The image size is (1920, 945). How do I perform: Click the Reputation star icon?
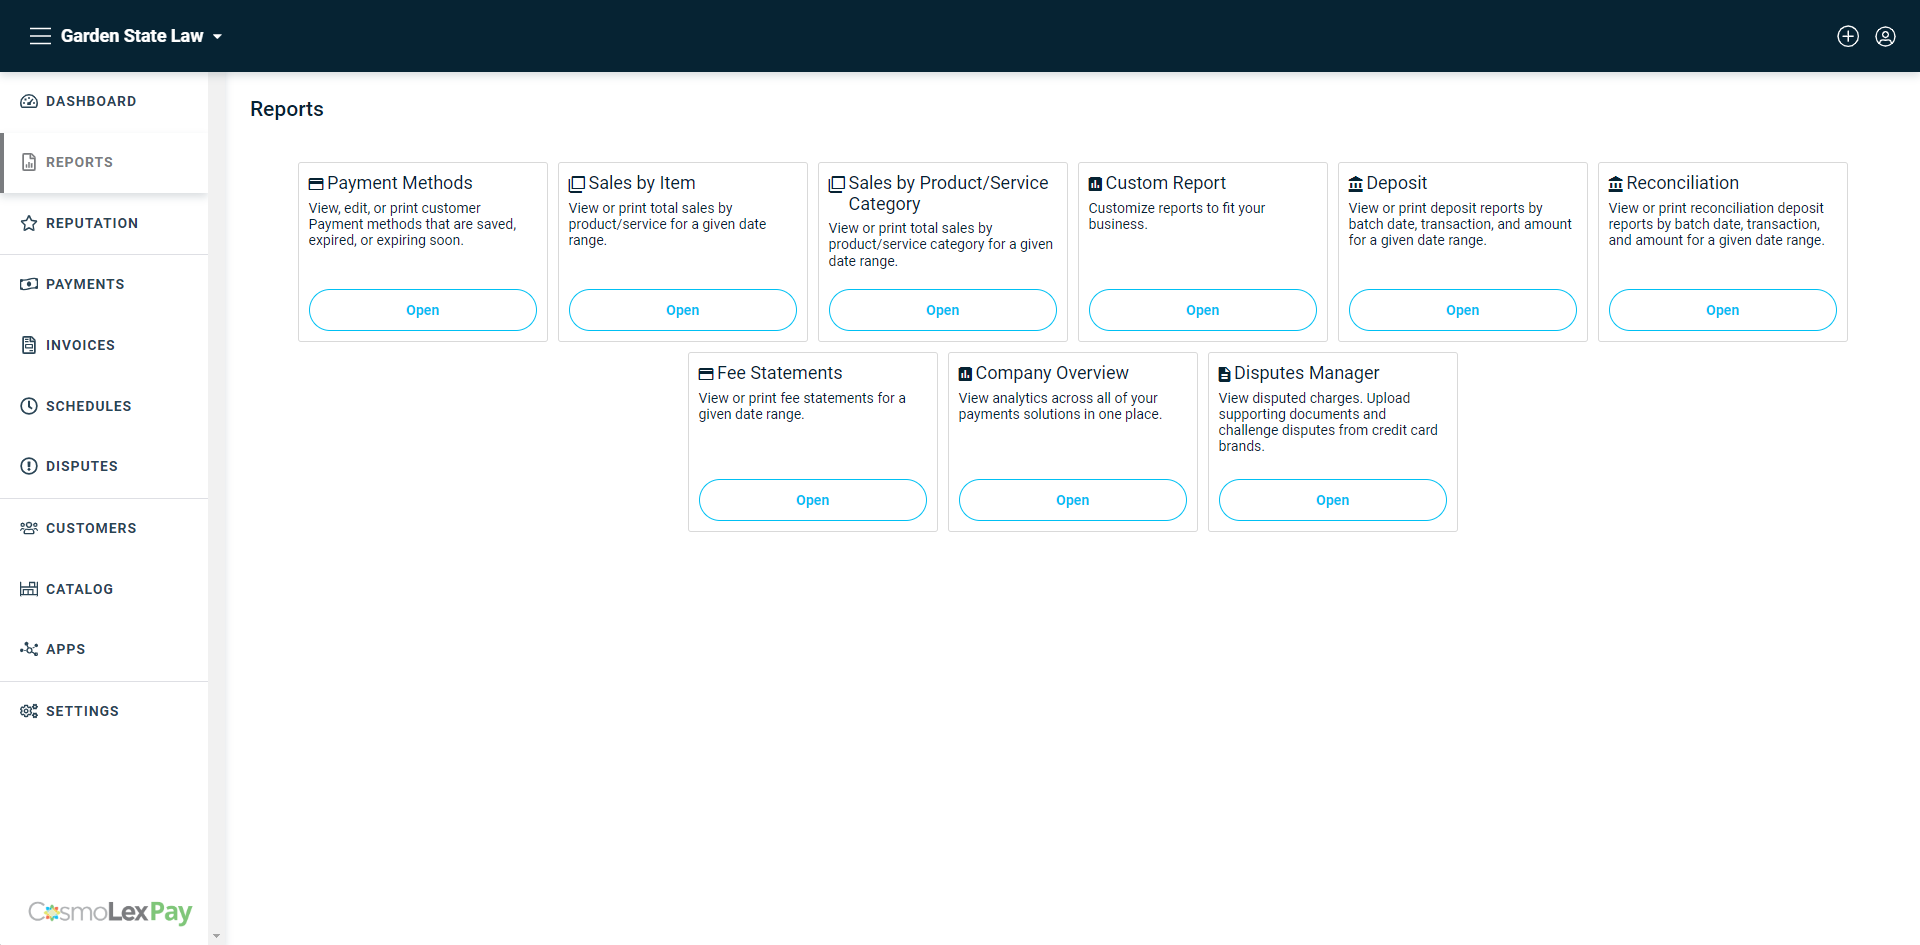click(29, 223)
